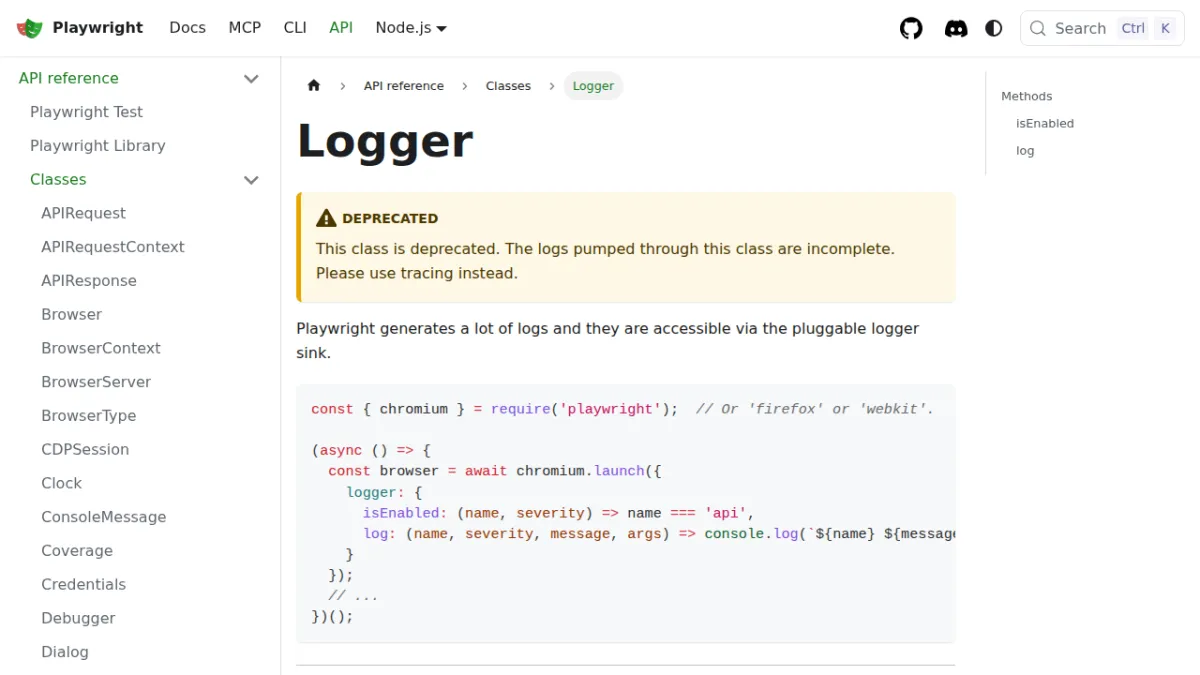Open the GitHub repository icon
The image size is (1200, 675).
click(x=911, y=28)
